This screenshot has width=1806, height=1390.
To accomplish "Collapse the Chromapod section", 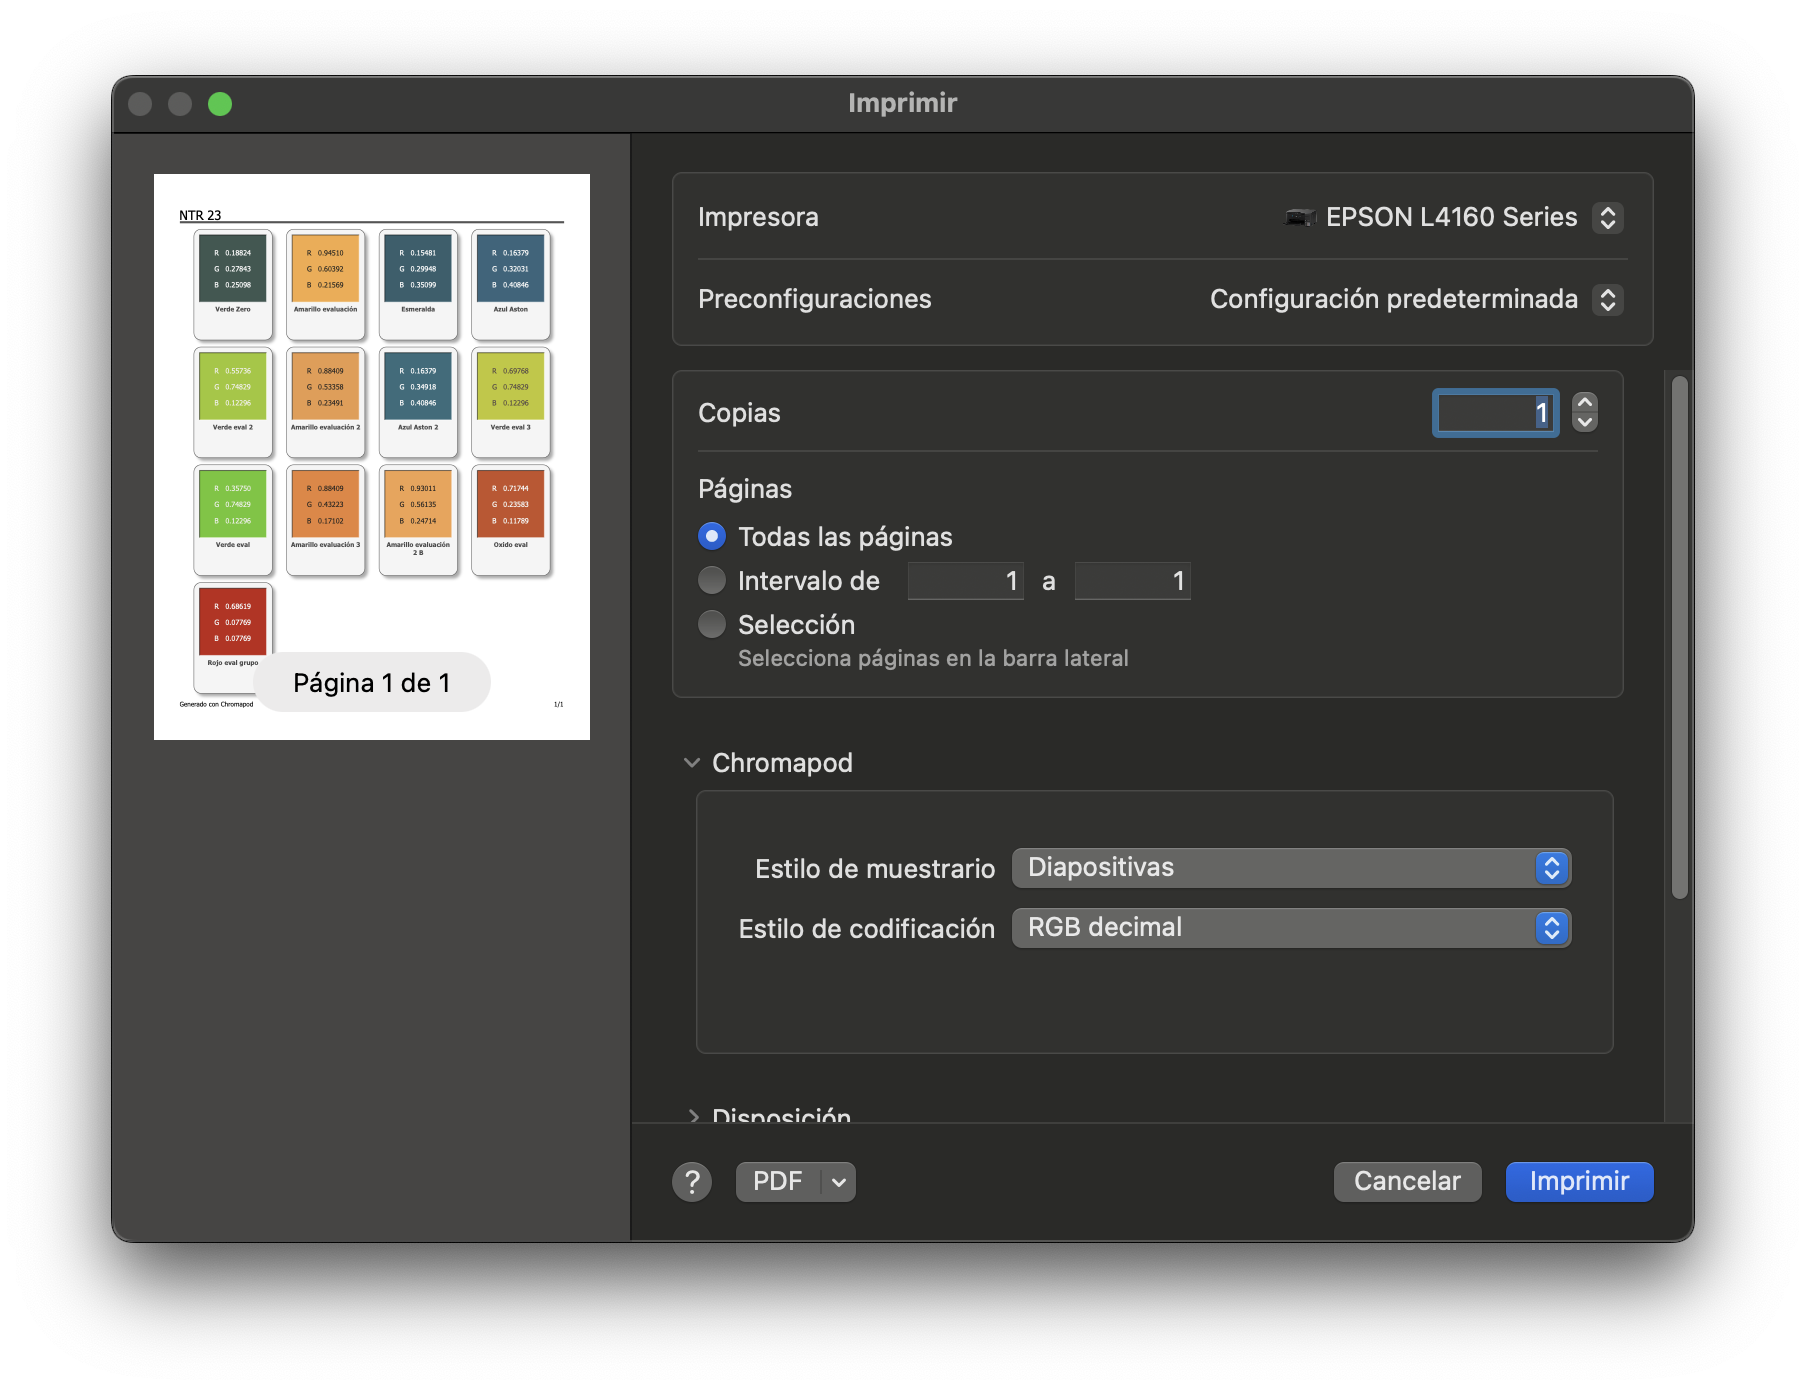I will pyautogui.click(x=692, y=763).
